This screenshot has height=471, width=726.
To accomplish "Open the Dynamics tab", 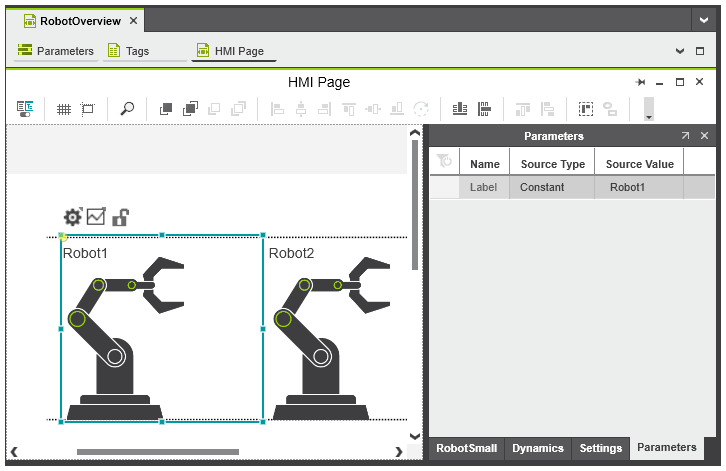I will coord(538,449).
